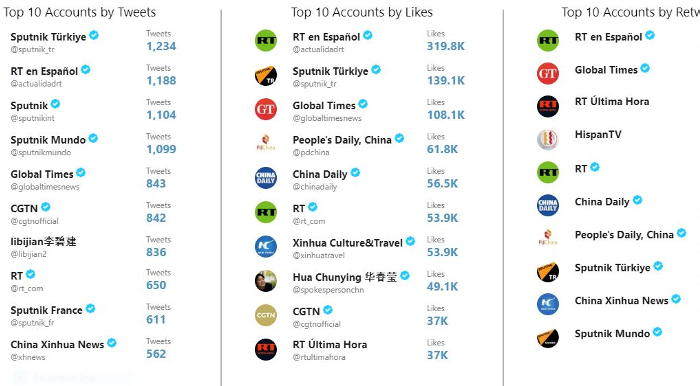The height and width of the screenshot is (386, 700).
Task: Click China Daily avatar in Likes list
Action: click(x=266, y=178)
